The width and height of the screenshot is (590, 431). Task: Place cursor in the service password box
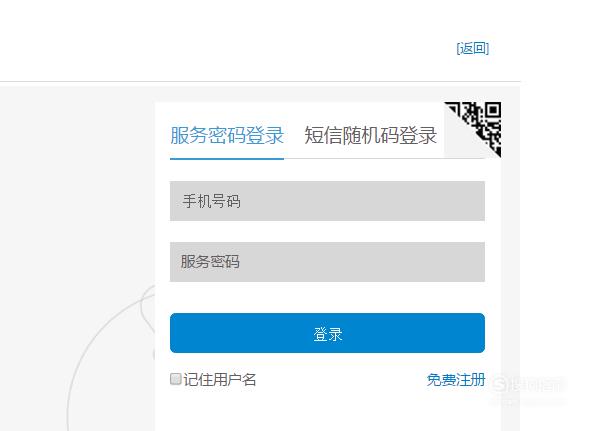327,262
